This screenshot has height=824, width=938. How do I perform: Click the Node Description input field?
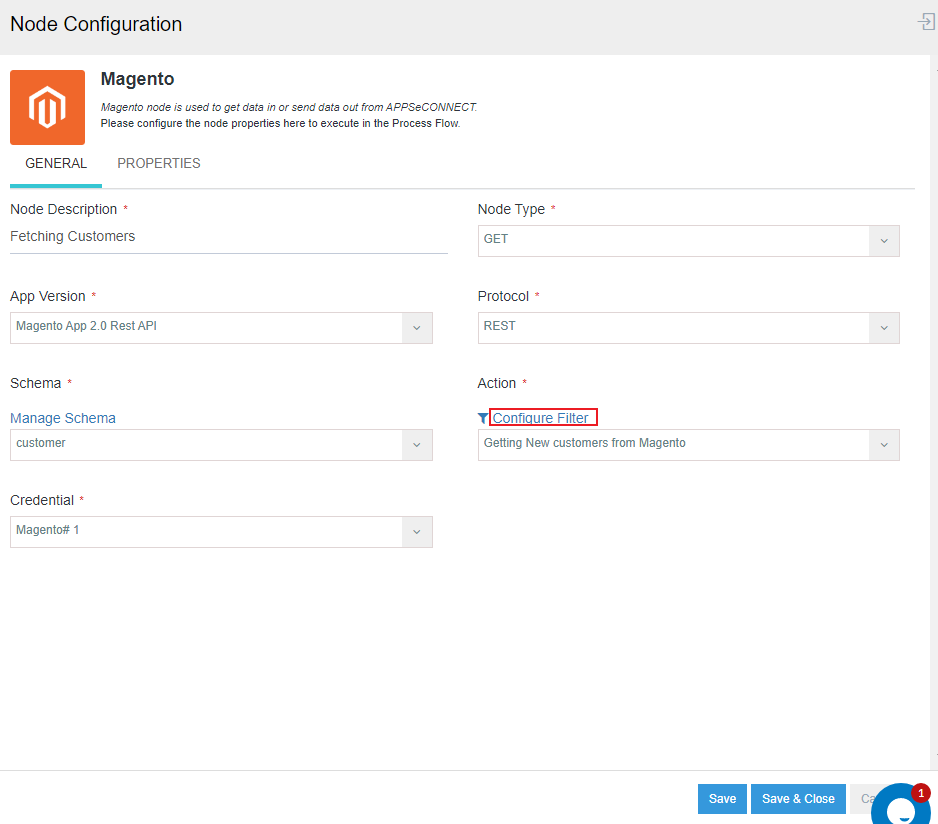tap(228, 237)
